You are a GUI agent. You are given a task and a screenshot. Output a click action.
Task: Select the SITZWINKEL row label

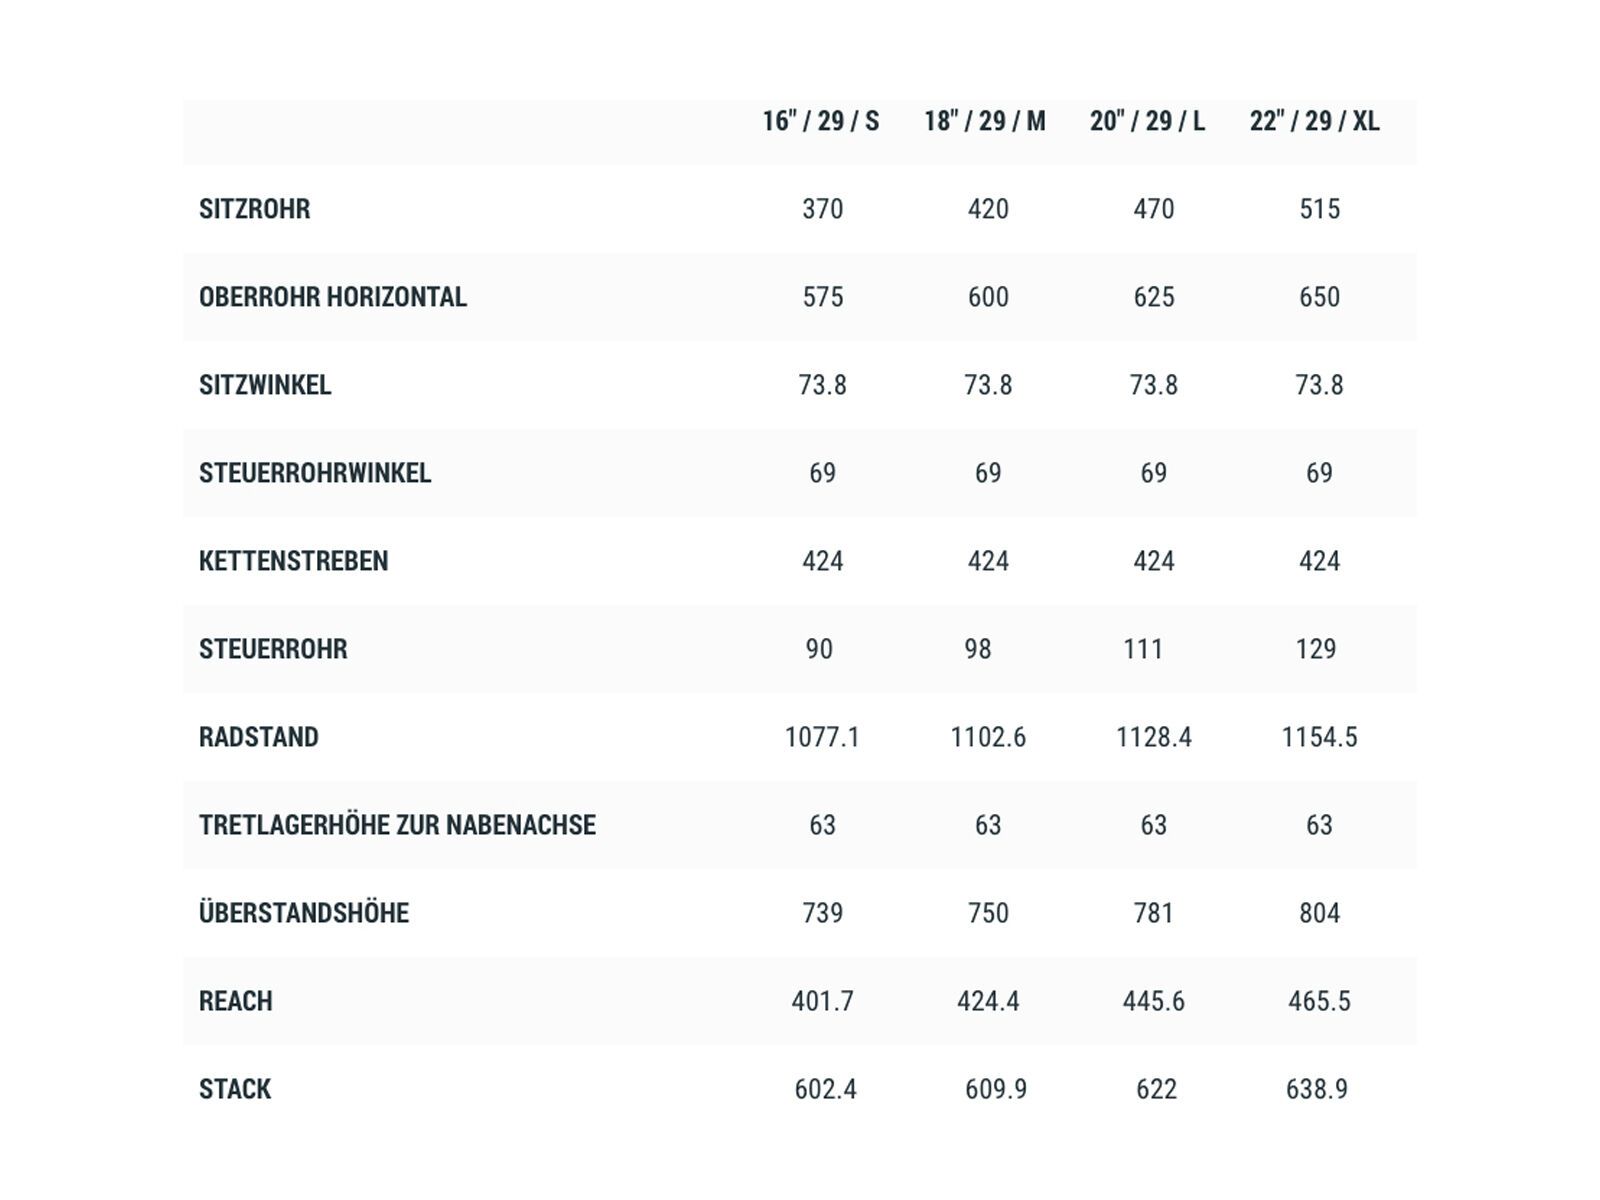point(264,385)
